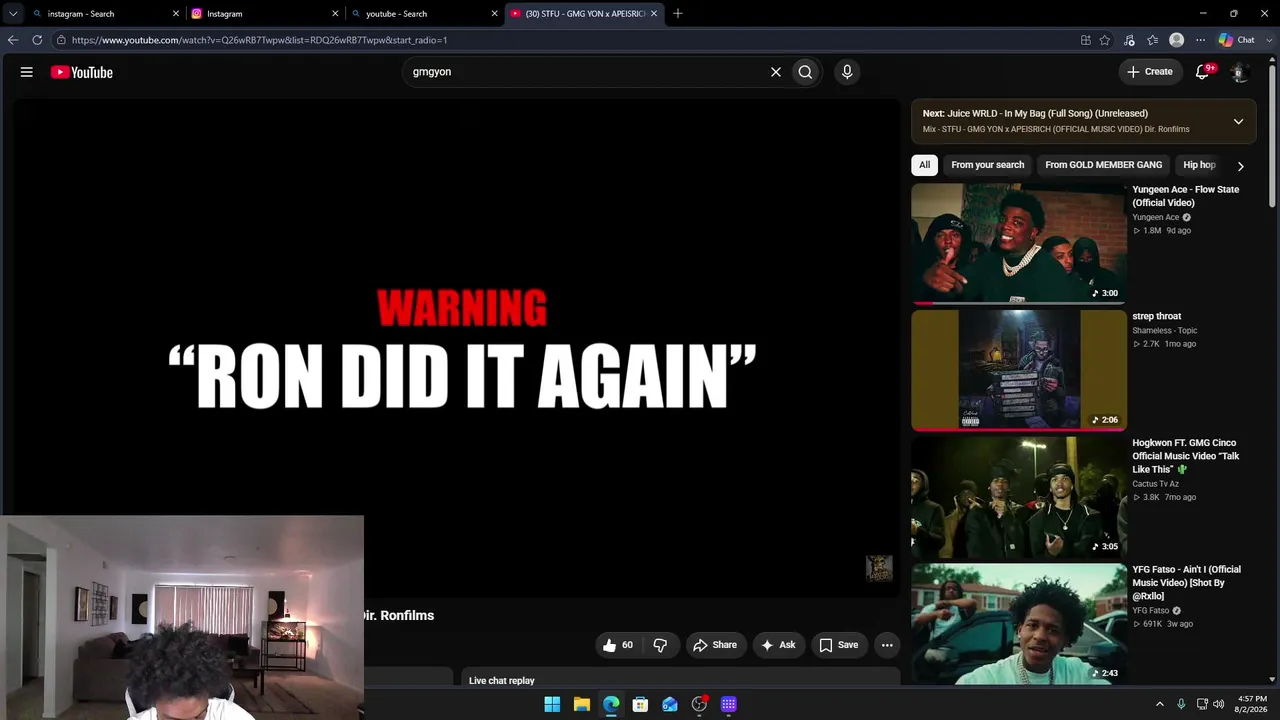Image resolution: width=1280 pixels, height=720 pixels.
Task: Open Microsoft Store from the taskbar
Action: [640, 704]
